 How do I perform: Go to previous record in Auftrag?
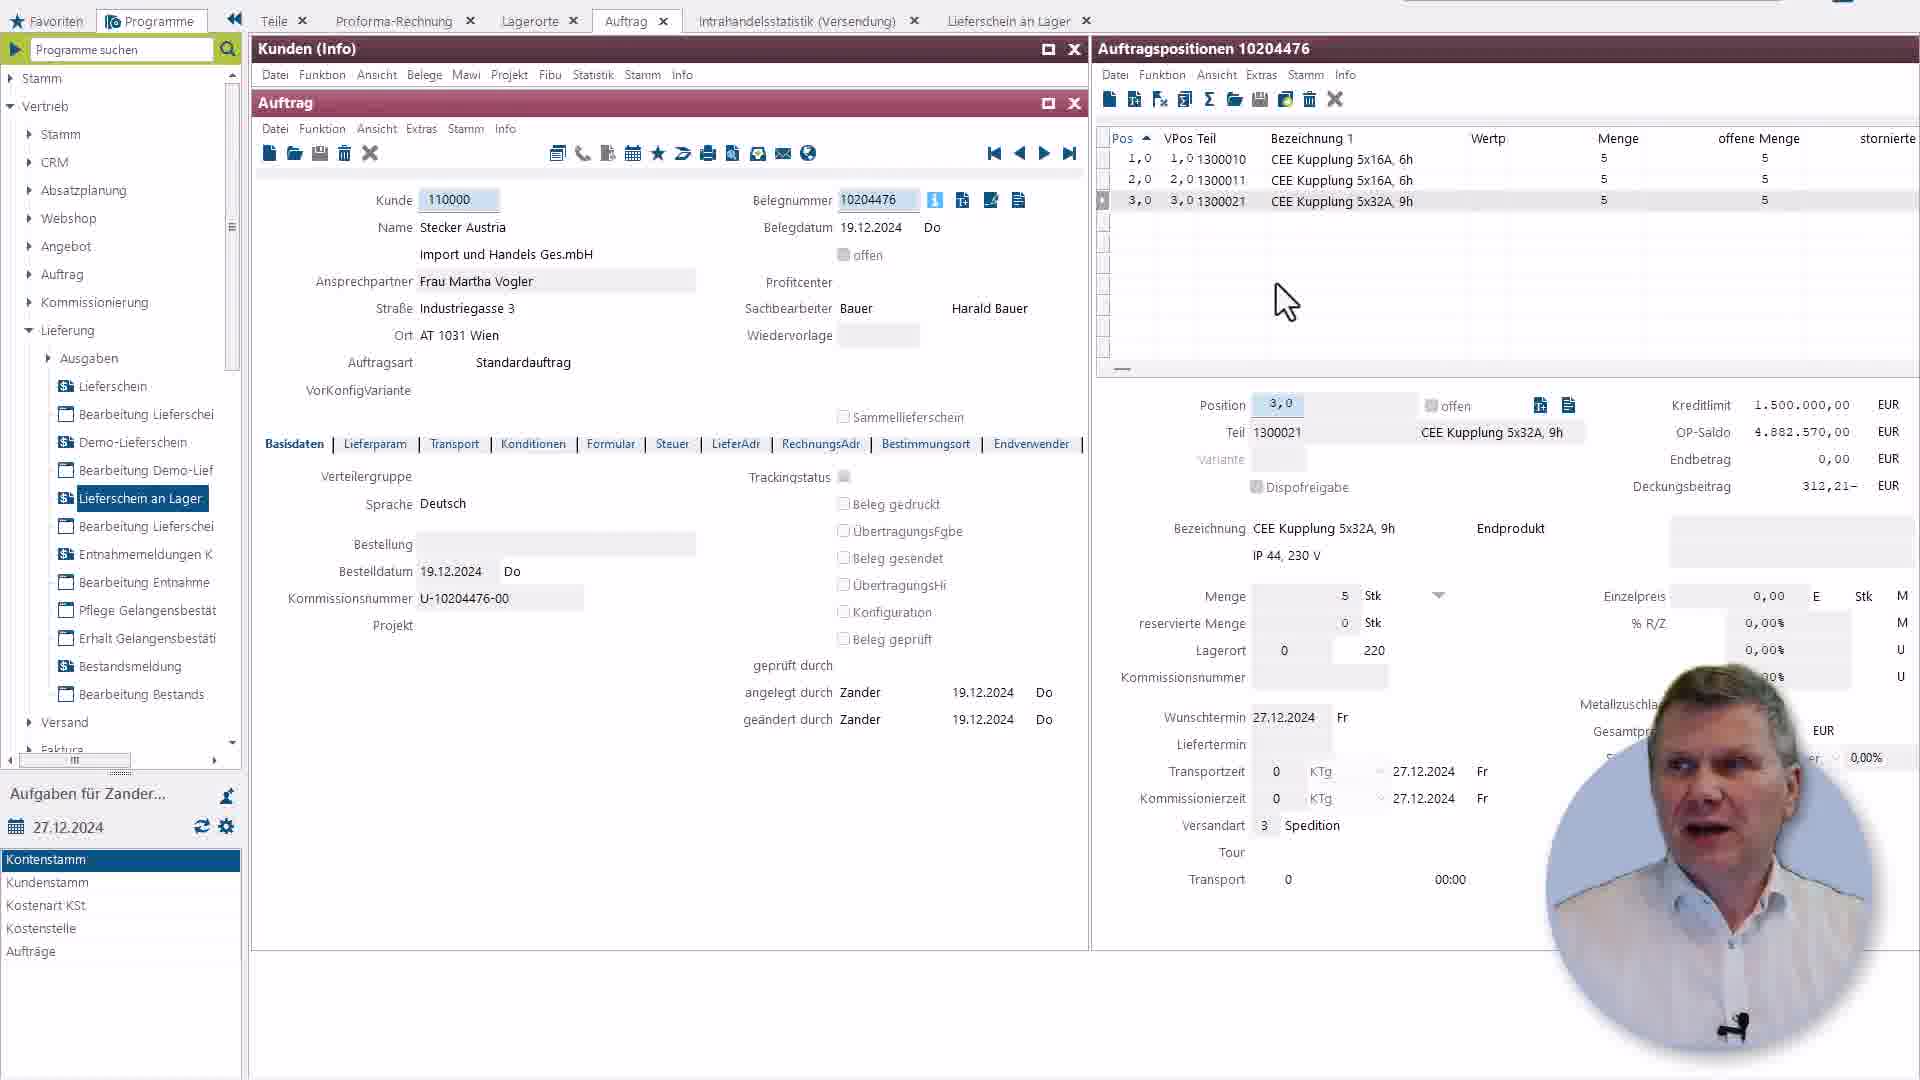click(1019, 153)
